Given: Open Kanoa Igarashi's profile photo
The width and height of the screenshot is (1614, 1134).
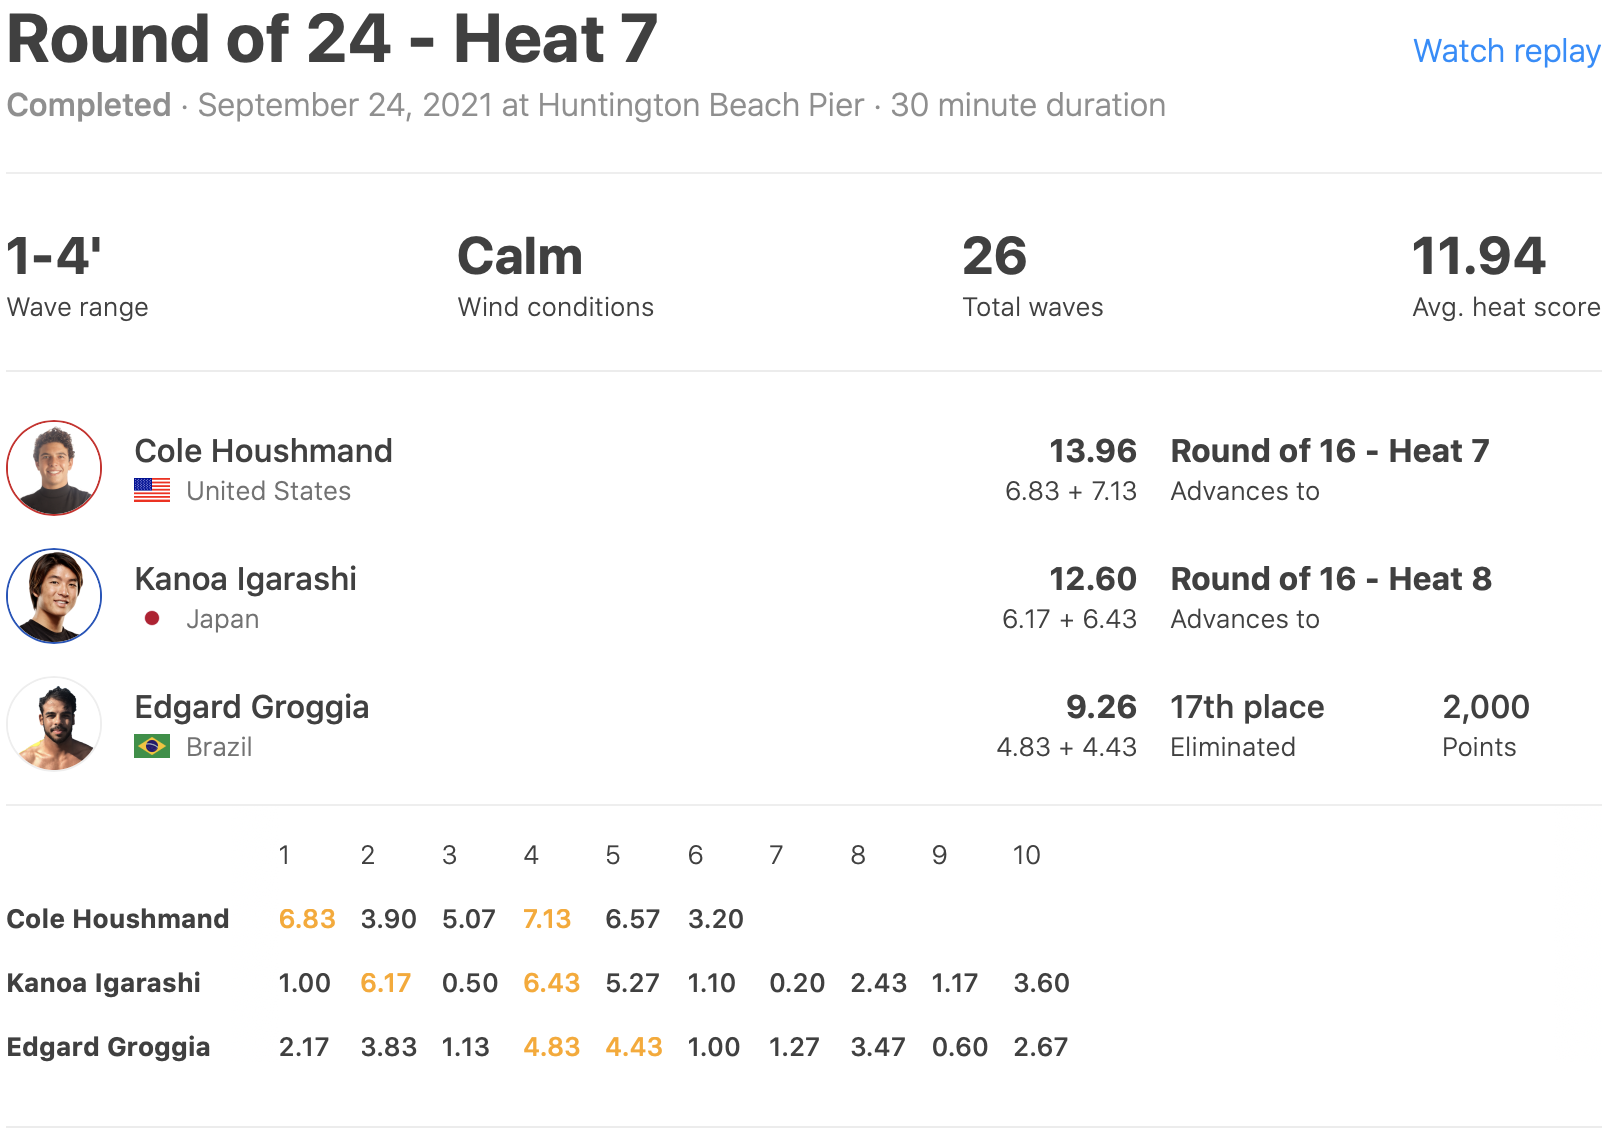Looking at the screenshot, I should click(54, 596).
